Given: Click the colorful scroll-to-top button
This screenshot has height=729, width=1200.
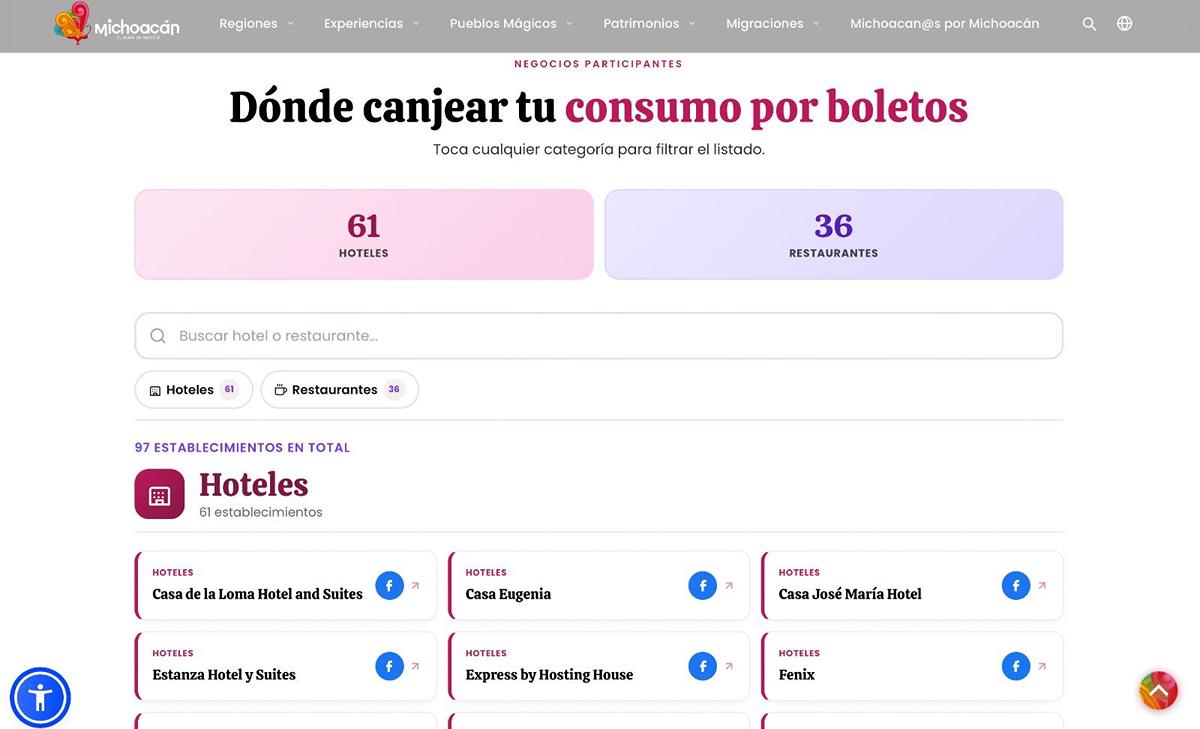Looking at the screenshot, I should tap(1158, 690).
